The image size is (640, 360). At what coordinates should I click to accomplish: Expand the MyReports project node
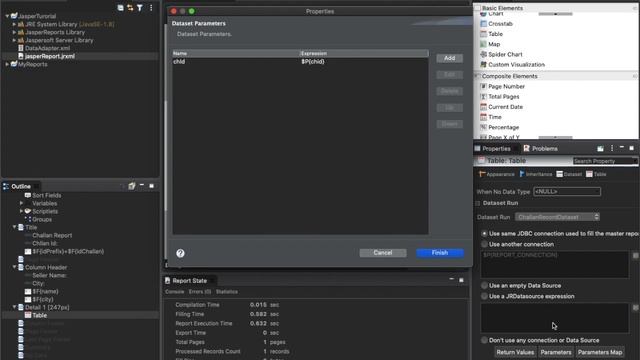(x=7, y=64)
